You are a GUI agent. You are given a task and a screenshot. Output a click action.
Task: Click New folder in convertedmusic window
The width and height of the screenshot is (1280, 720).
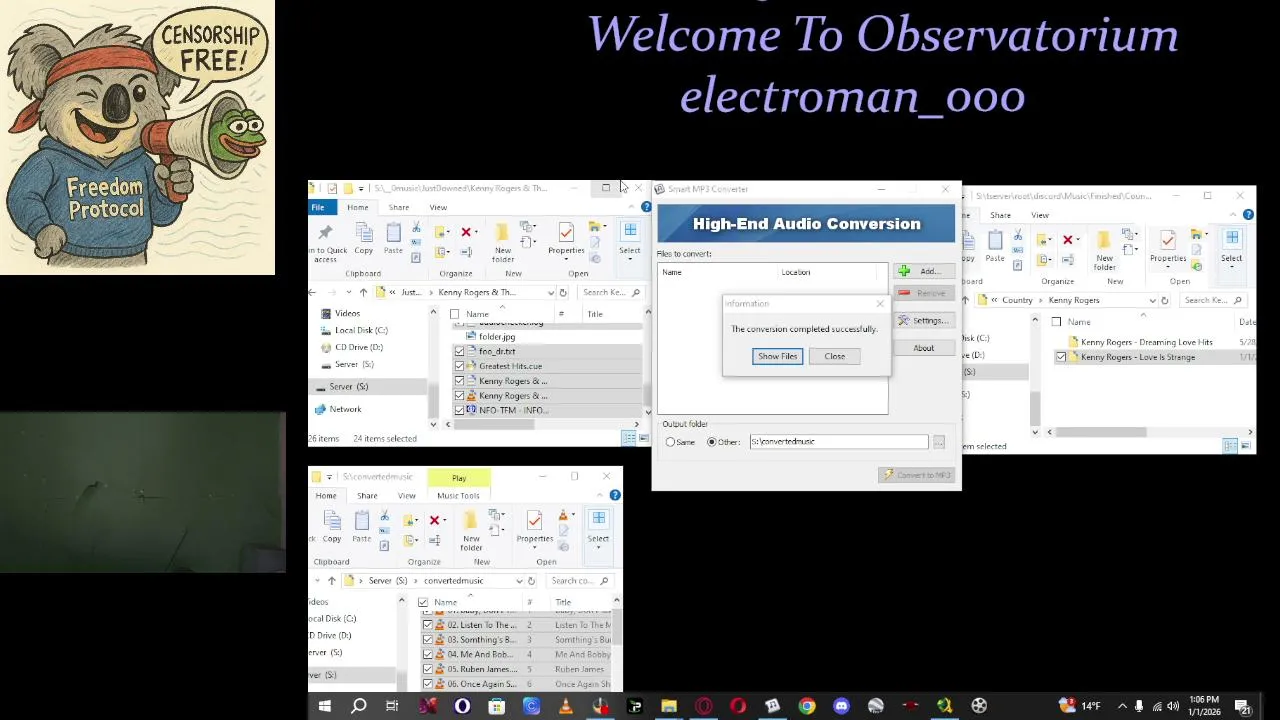pyautogui.click(x=471, y=531)
